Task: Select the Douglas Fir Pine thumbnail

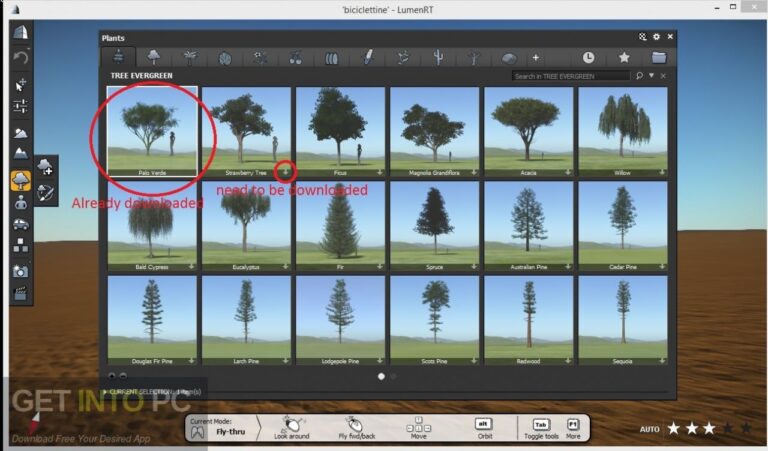Action: tap(152, 320)
